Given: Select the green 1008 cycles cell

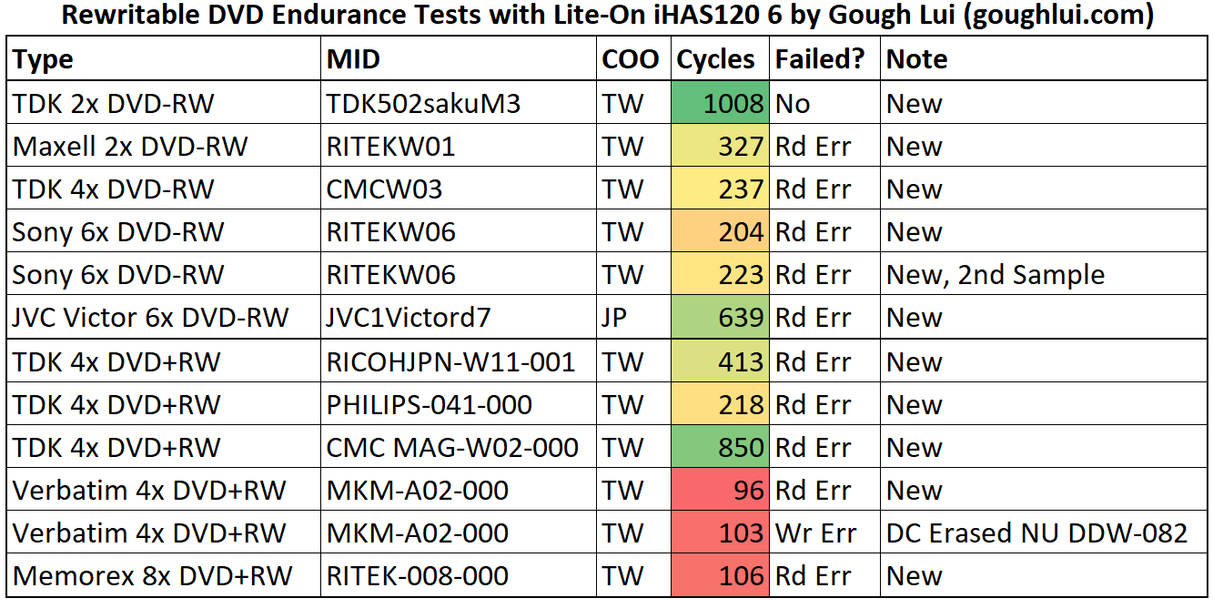Looking at the screenshot, I should (720, 104).
